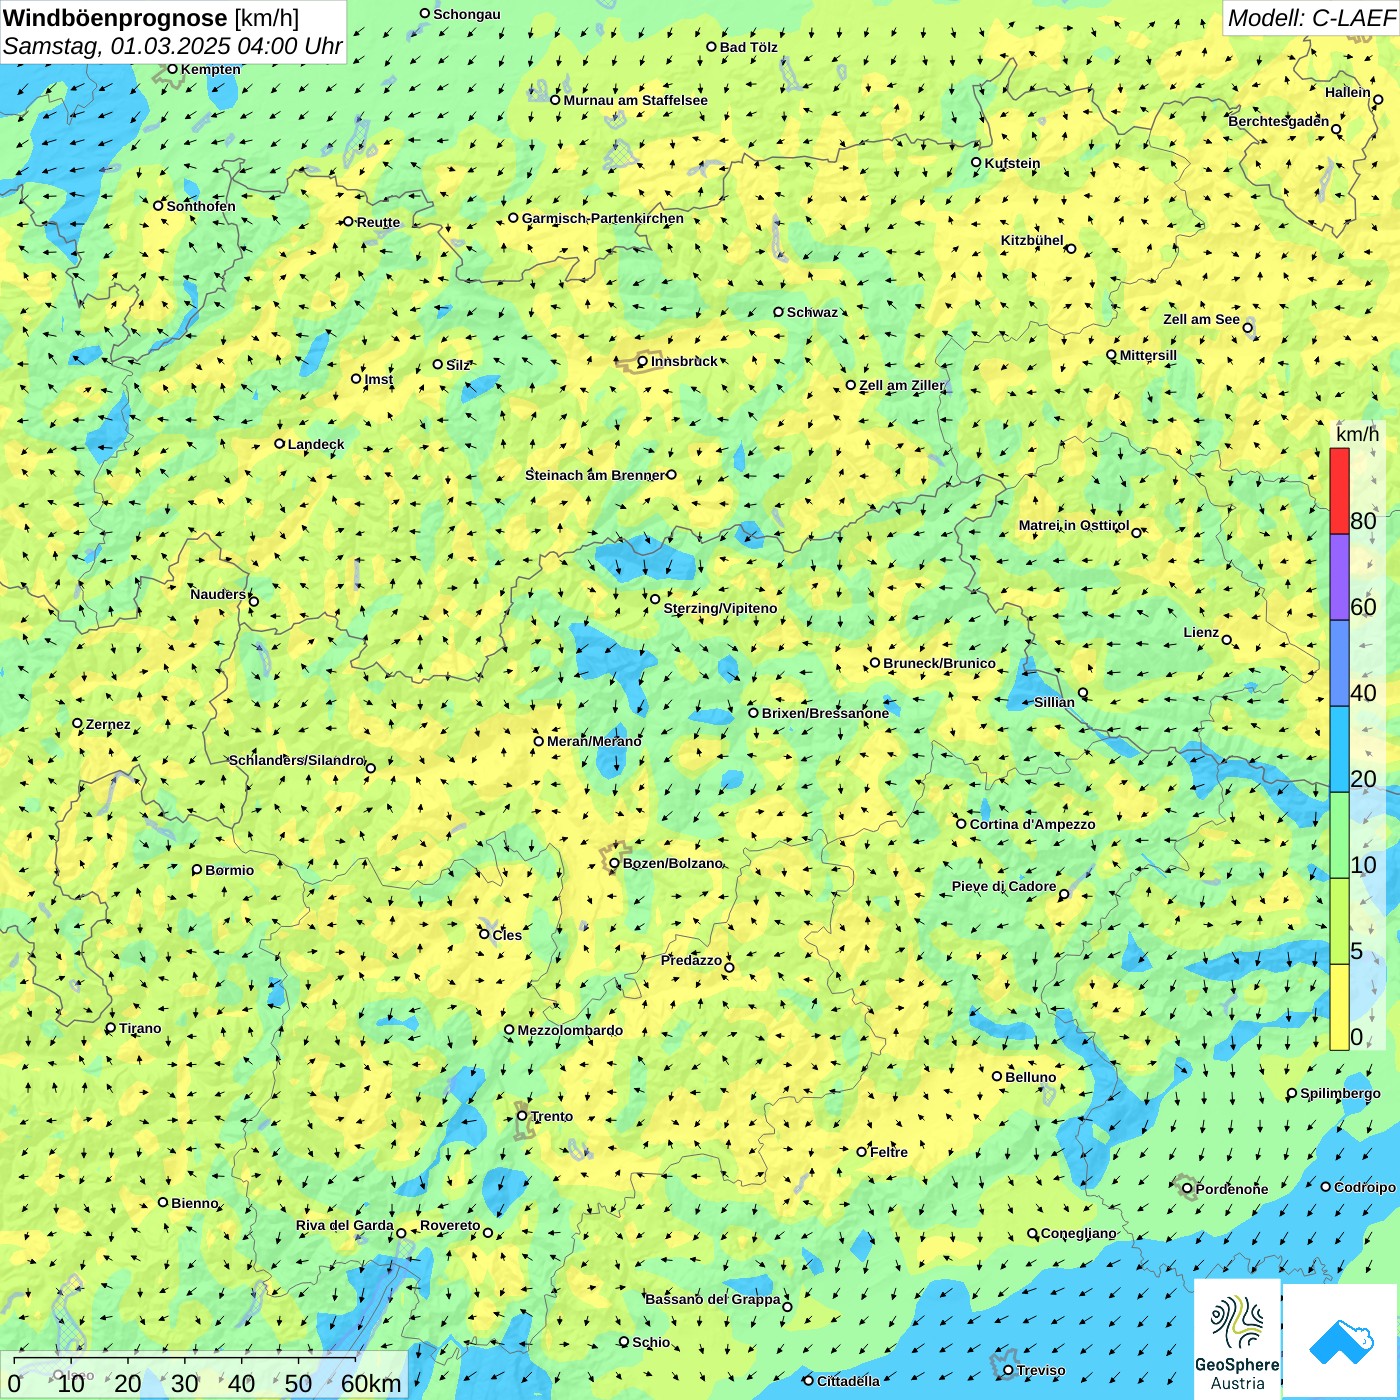Click the Schwaz city marker
Image resolution: width=1400 pixels, height=1400 pixels.
click(778, 312)
